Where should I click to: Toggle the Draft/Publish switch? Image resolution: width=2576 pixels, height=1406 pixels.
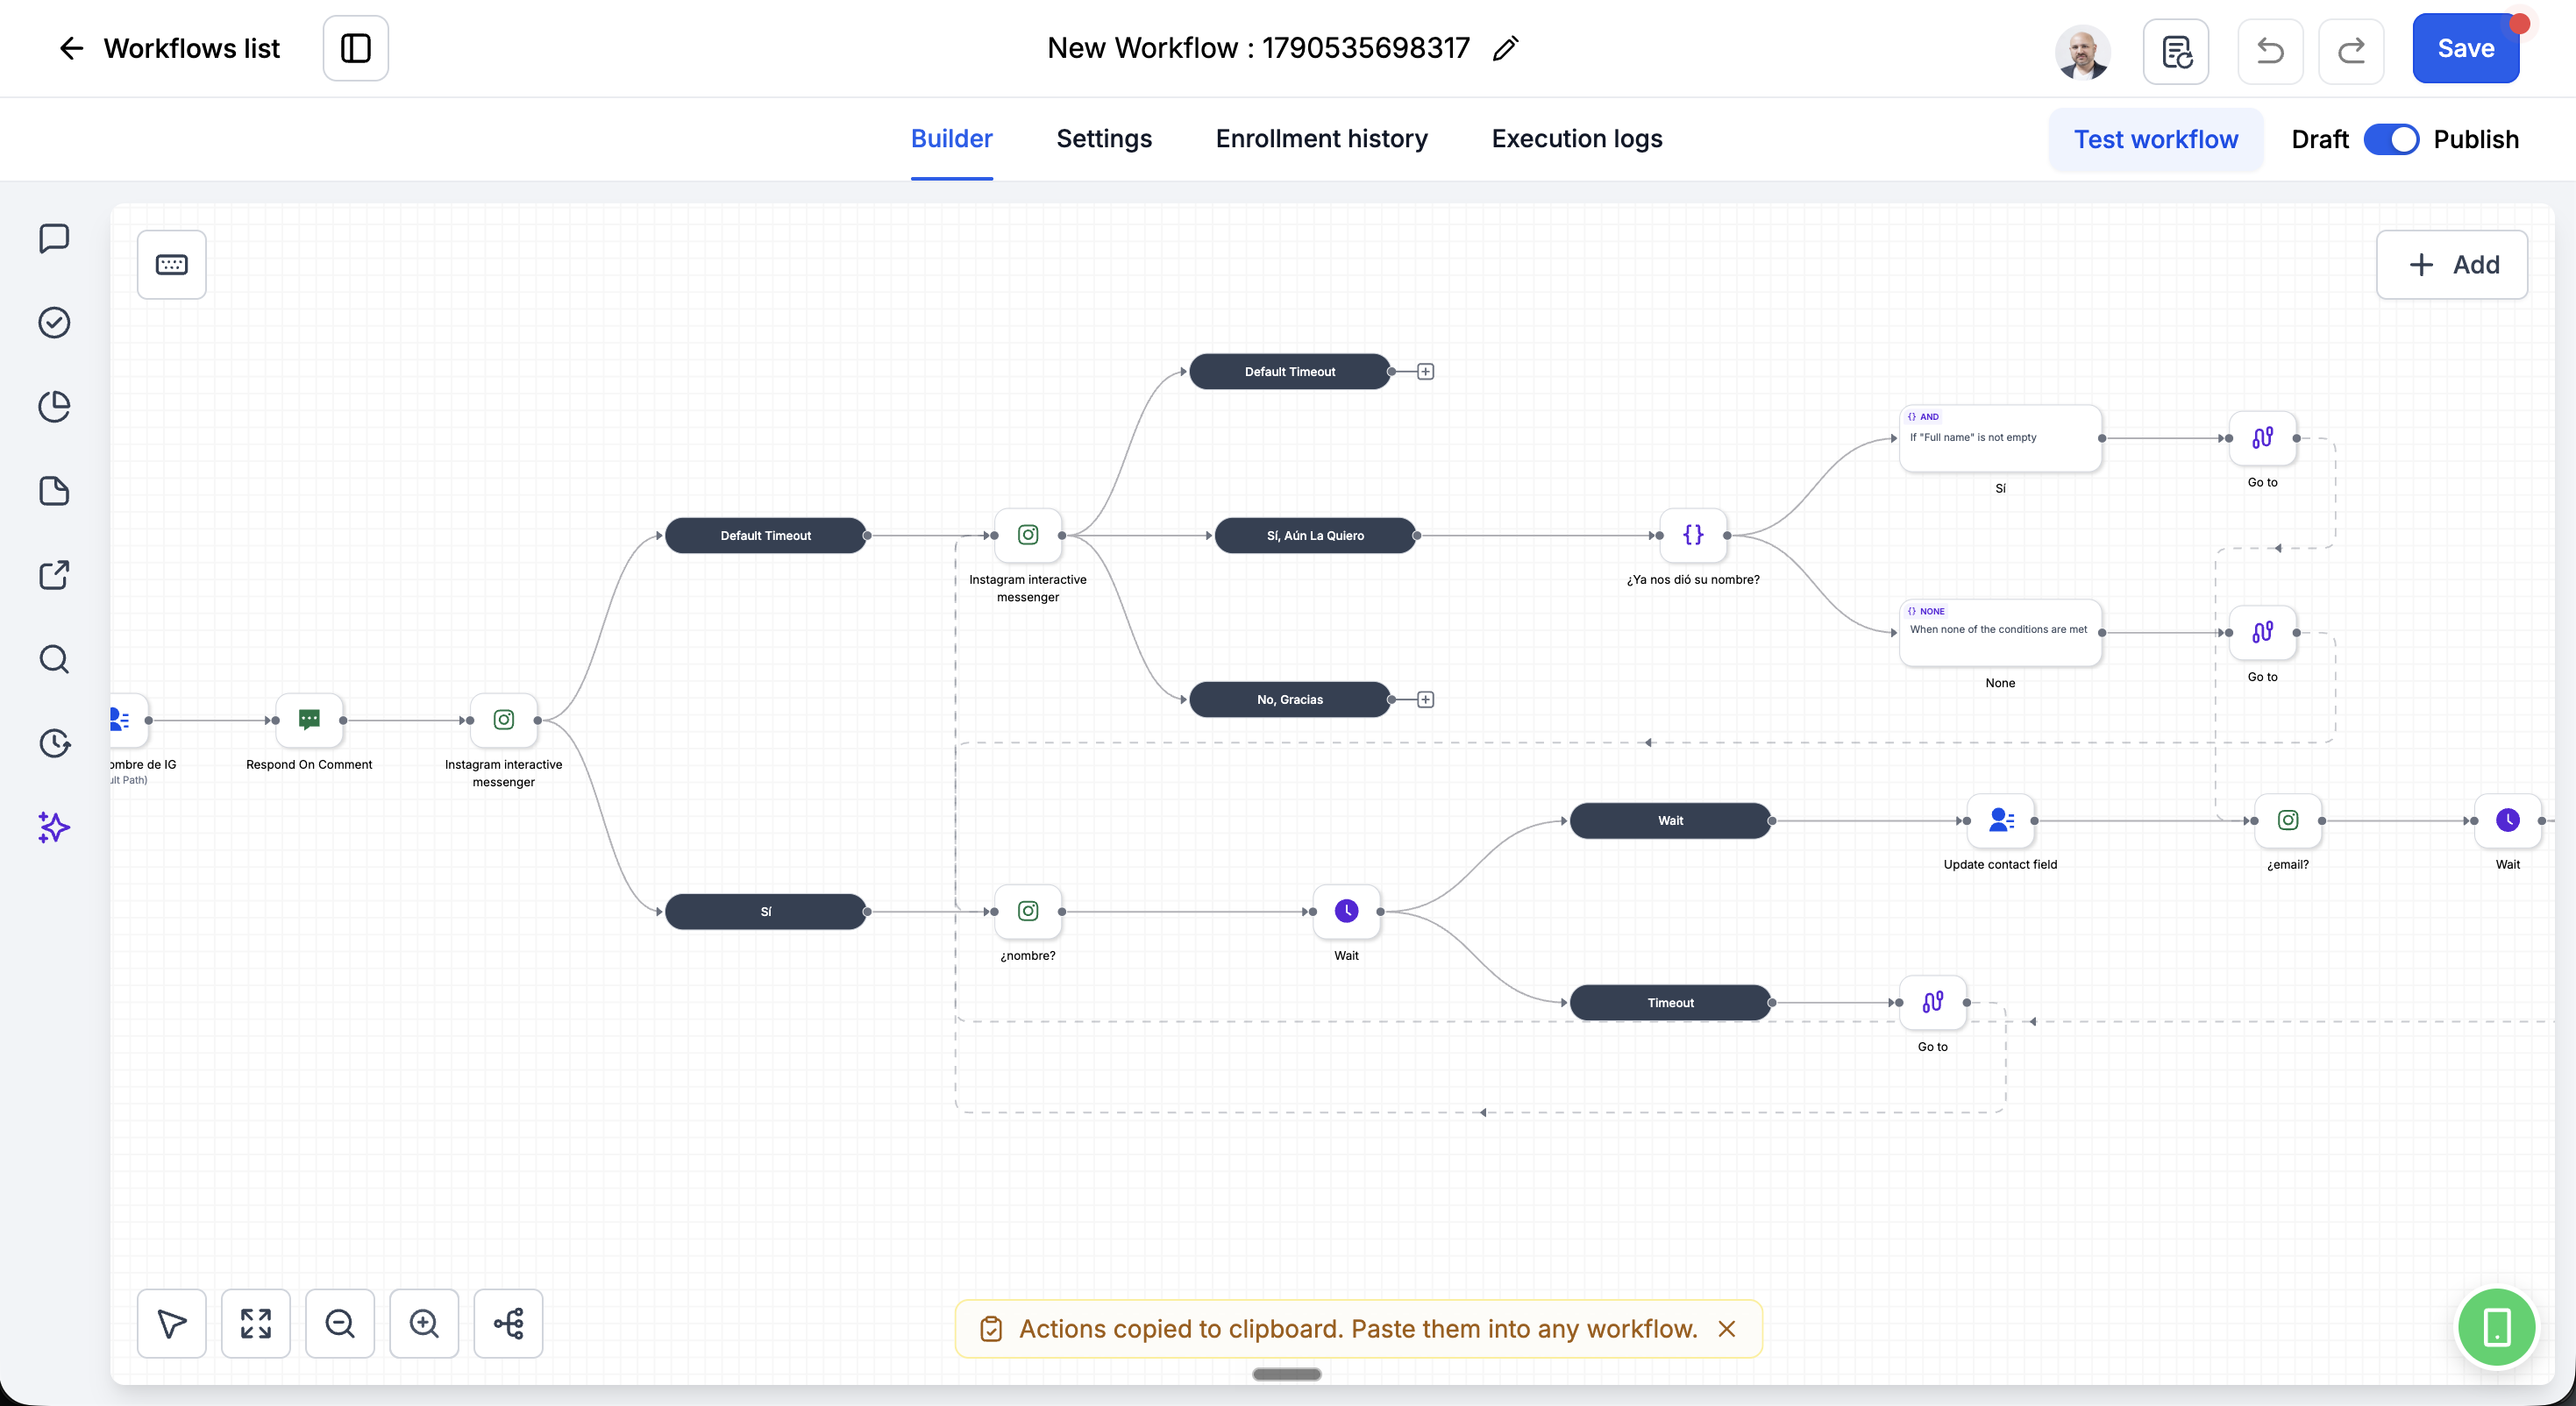[x=2391, y=139]
